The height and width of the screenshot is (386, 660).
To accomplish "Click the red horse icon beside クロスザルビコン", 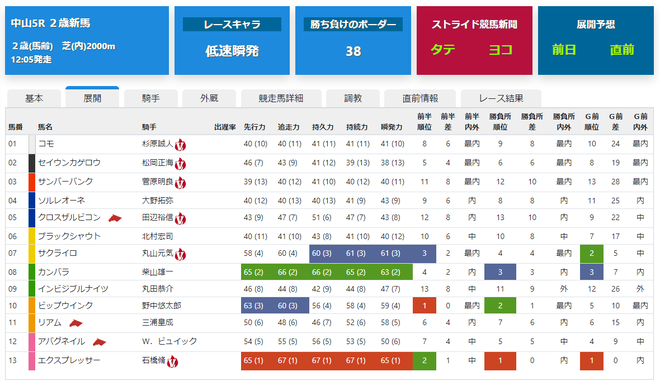I will tap(115, 218).
